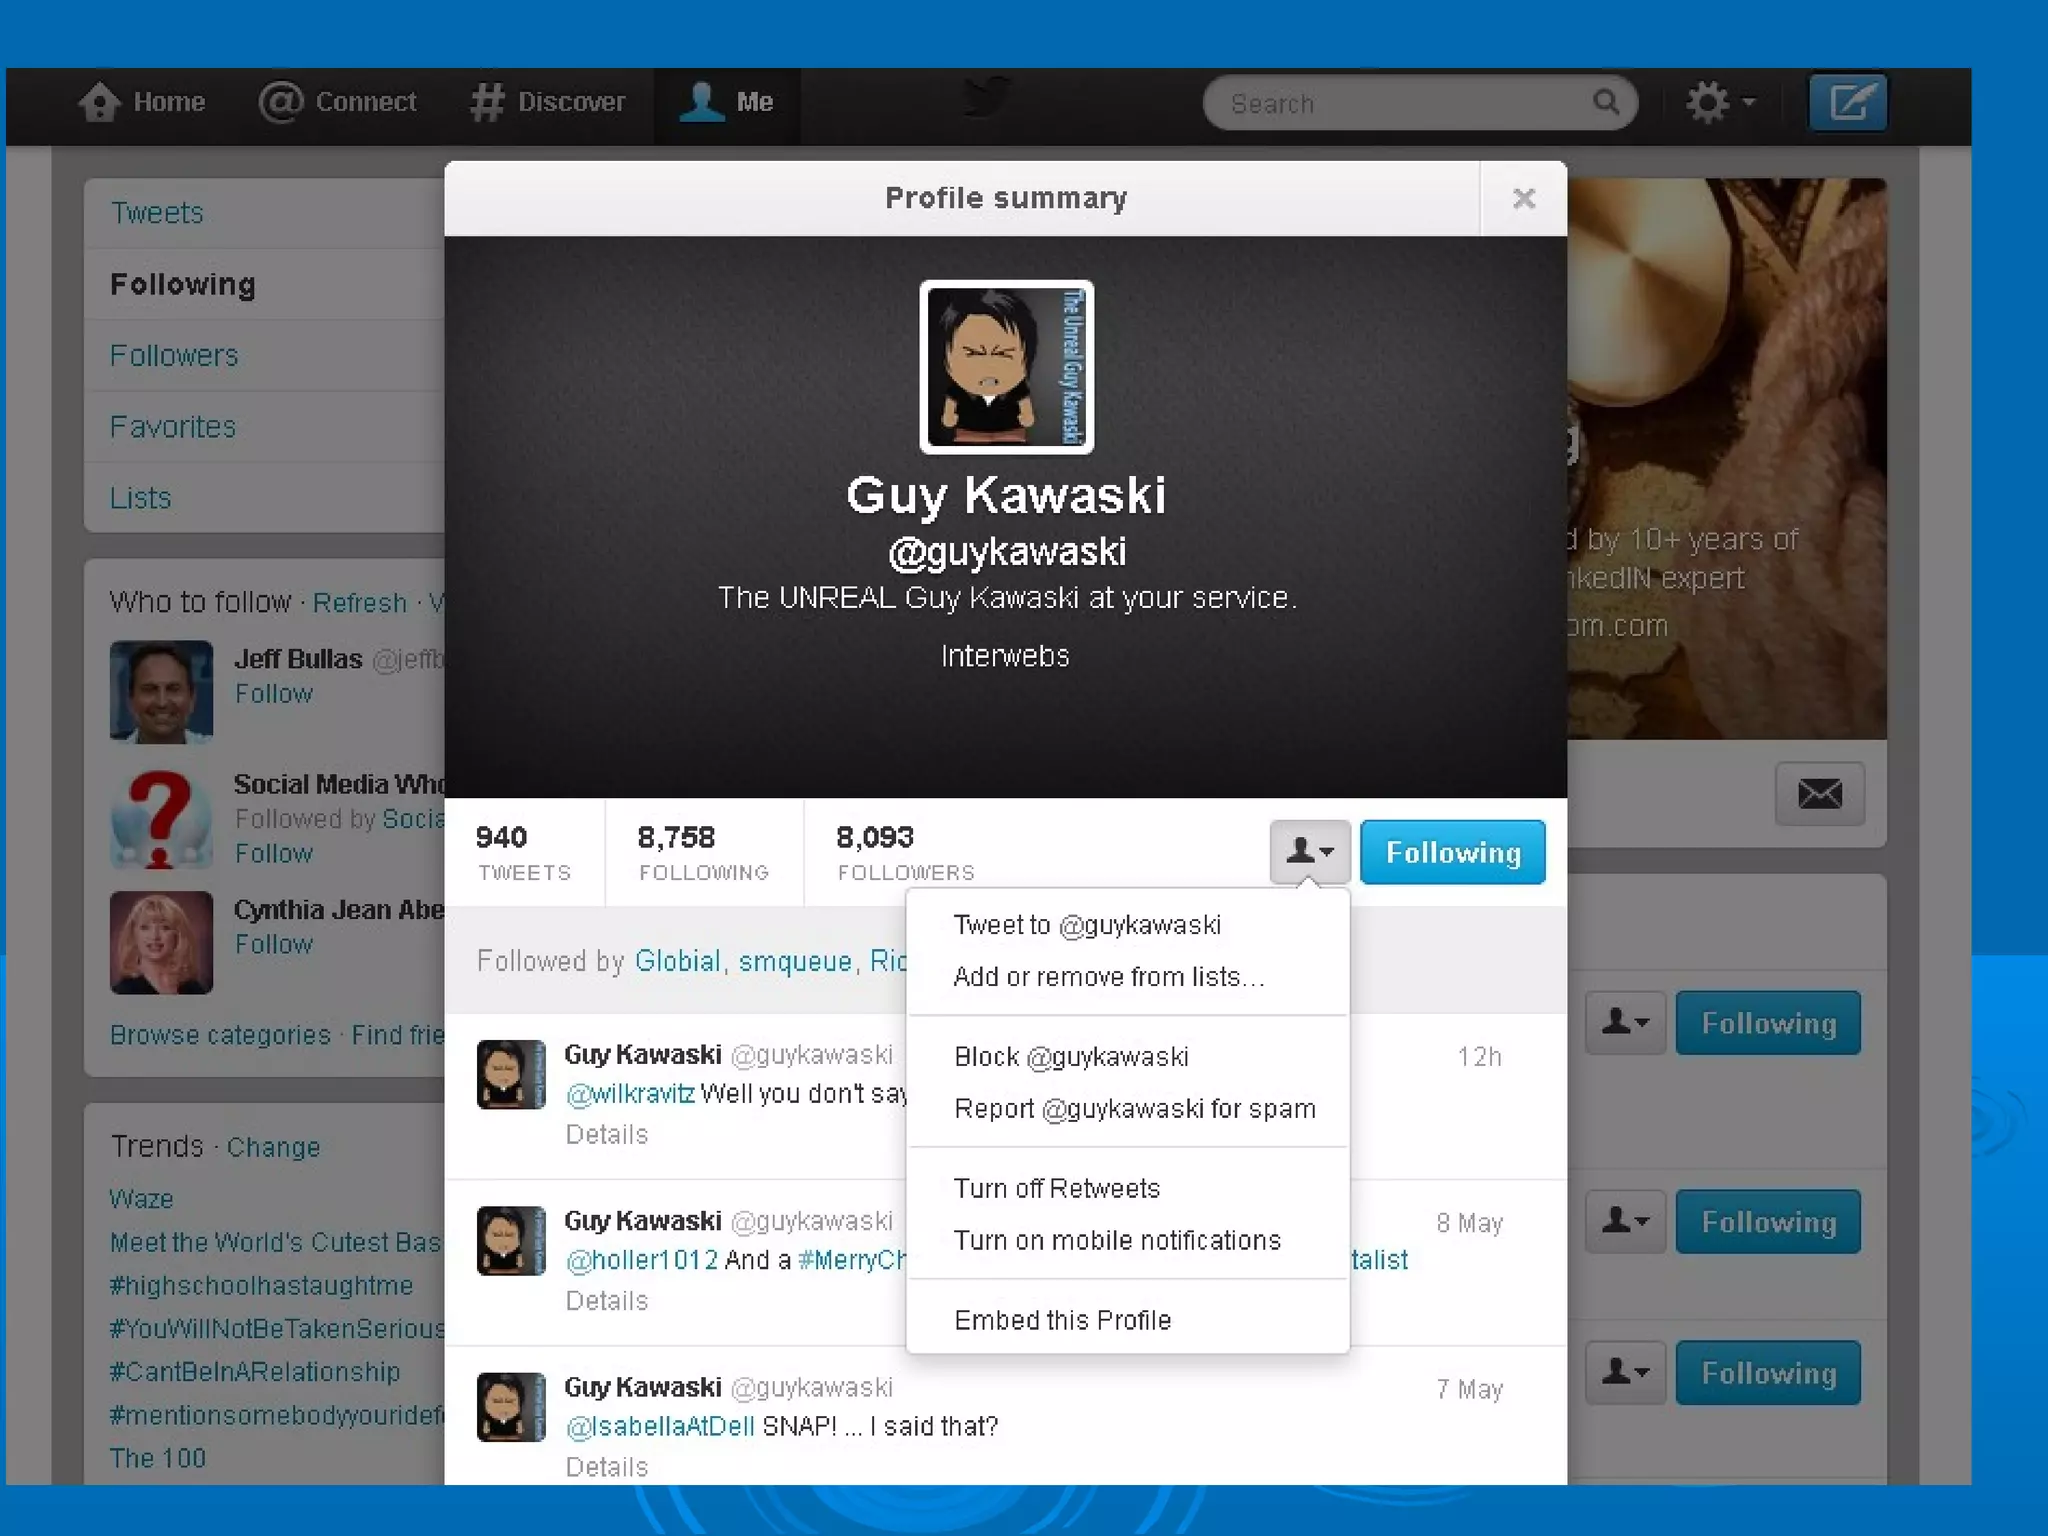Viewport: 2048px width, 1536px height.
Task: Select Block @guykawaski menu entry
Action: point(1071,1057)
